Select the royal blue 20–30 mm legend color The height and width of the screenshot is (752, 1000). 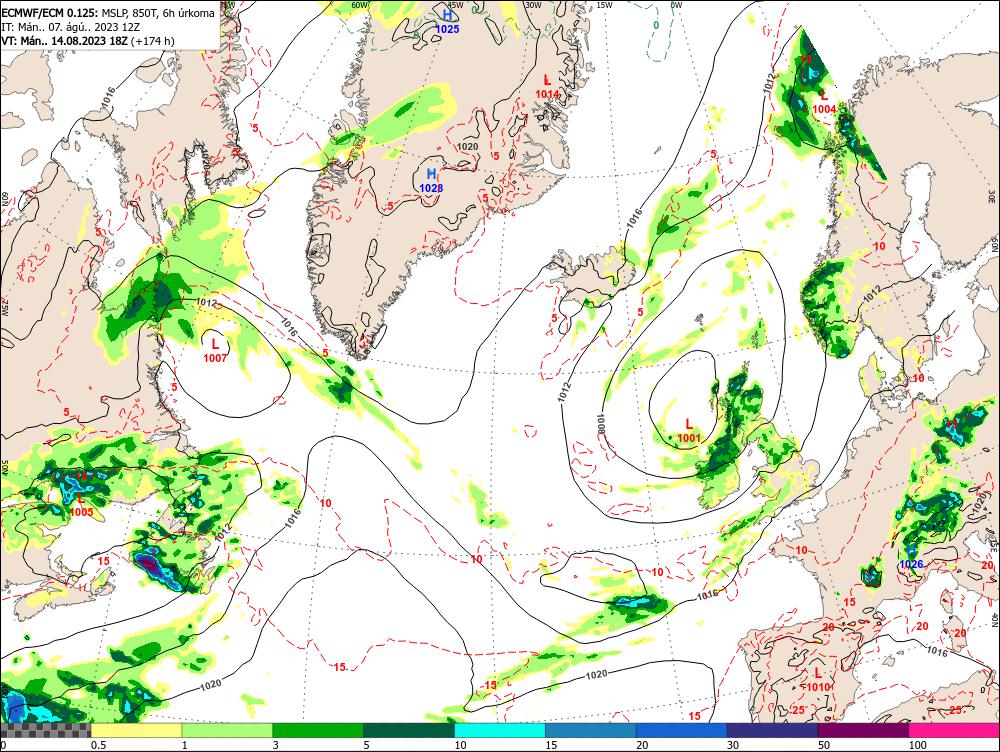click(x=682, y=730)
